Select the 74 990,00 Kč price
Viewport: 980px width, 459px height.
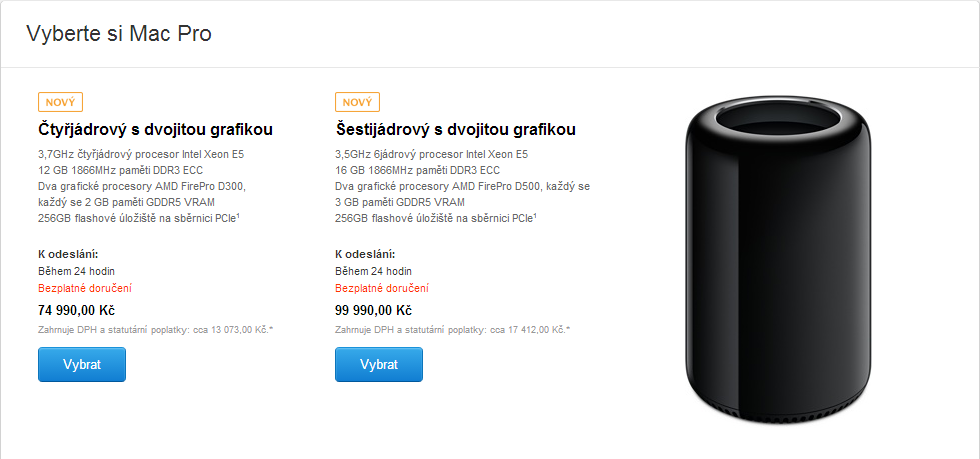(x=76, y=310)
